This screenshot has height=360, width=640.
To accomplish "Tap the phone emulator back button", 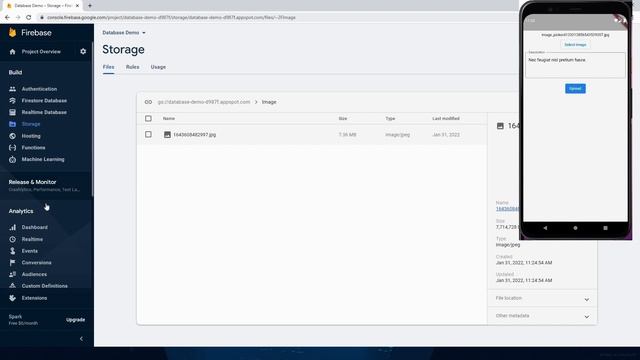I will point(545,228).
